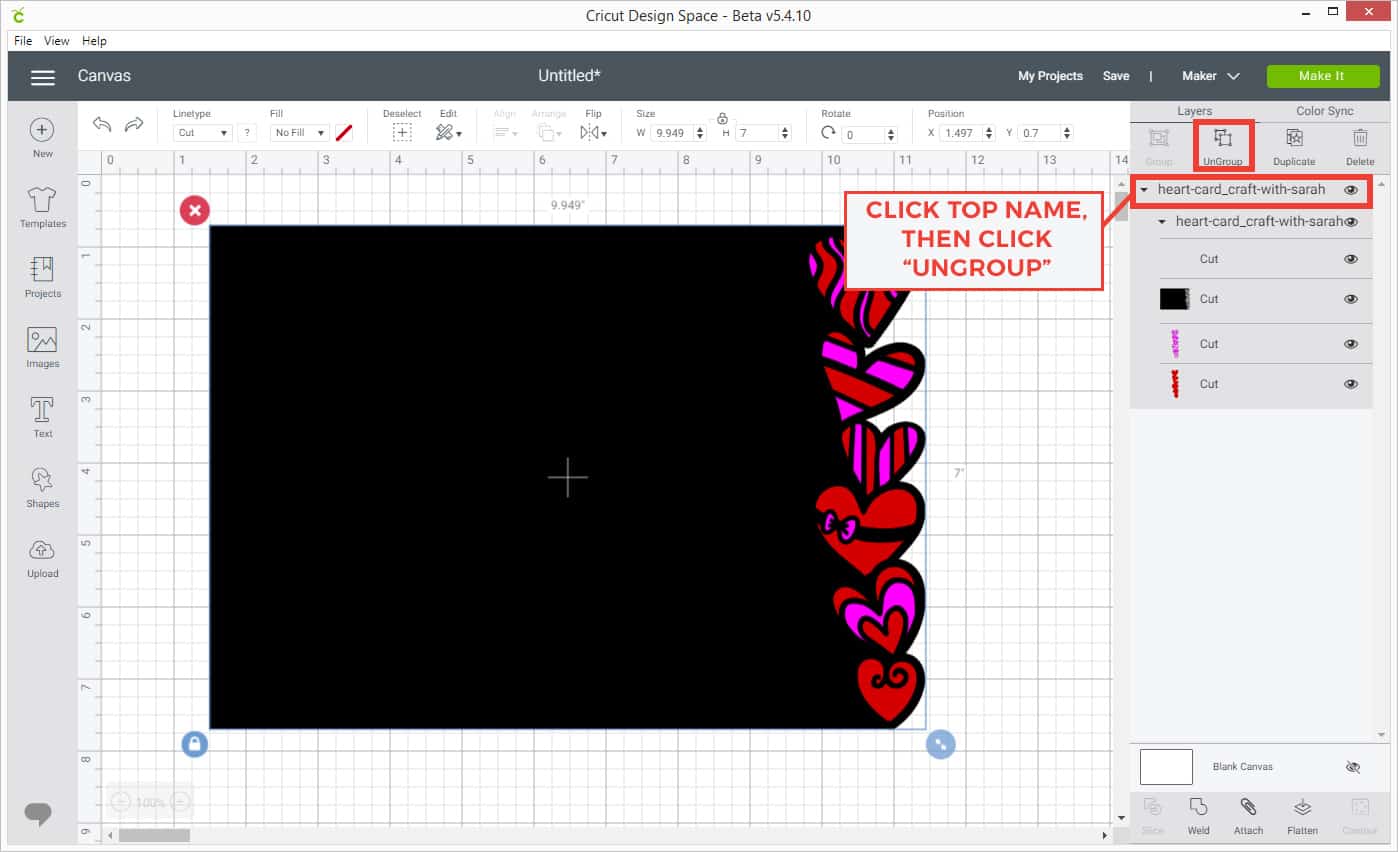
Task: Click zoom in plus button
Action: [180, 802]
